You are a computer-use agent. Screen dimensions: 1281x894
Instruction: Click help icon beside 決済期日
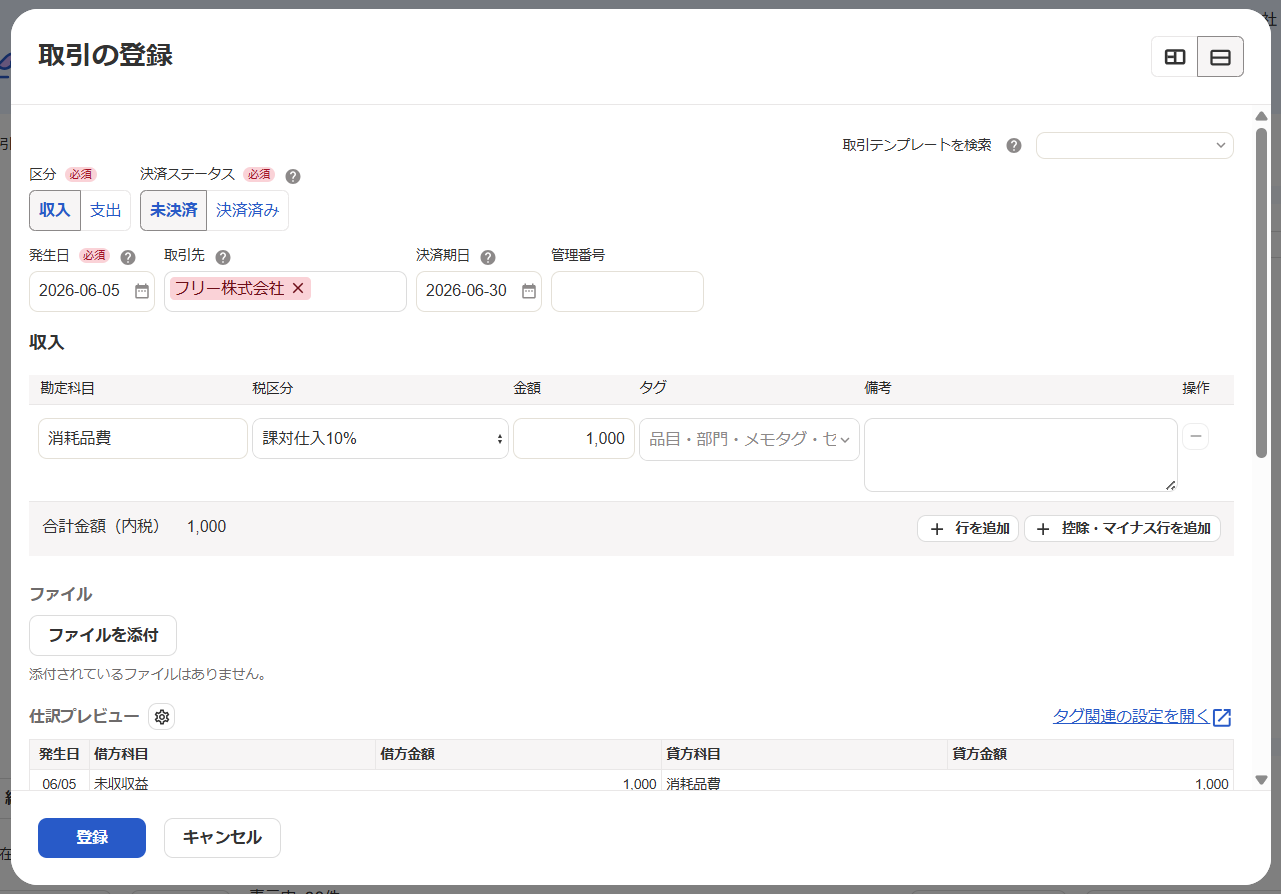tap(488, 256)
